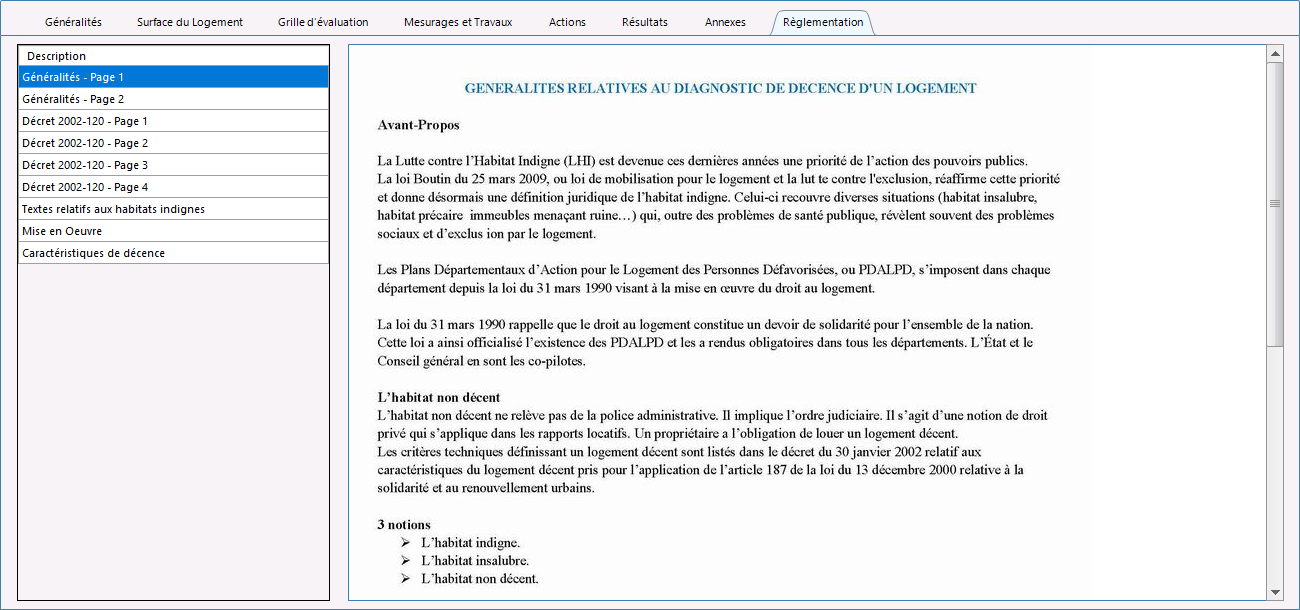The width and height of the screenshot is (1300, 610).
Task: Select the Actions tab
Action: coord(567,22)
